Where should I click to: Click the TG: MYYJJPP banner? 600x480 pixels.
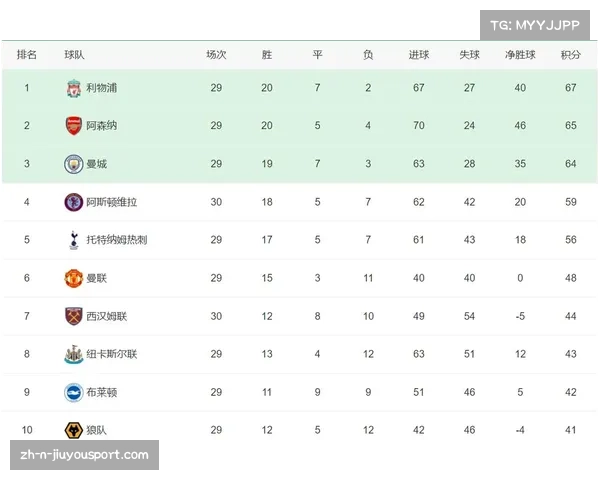coord(535,25)
